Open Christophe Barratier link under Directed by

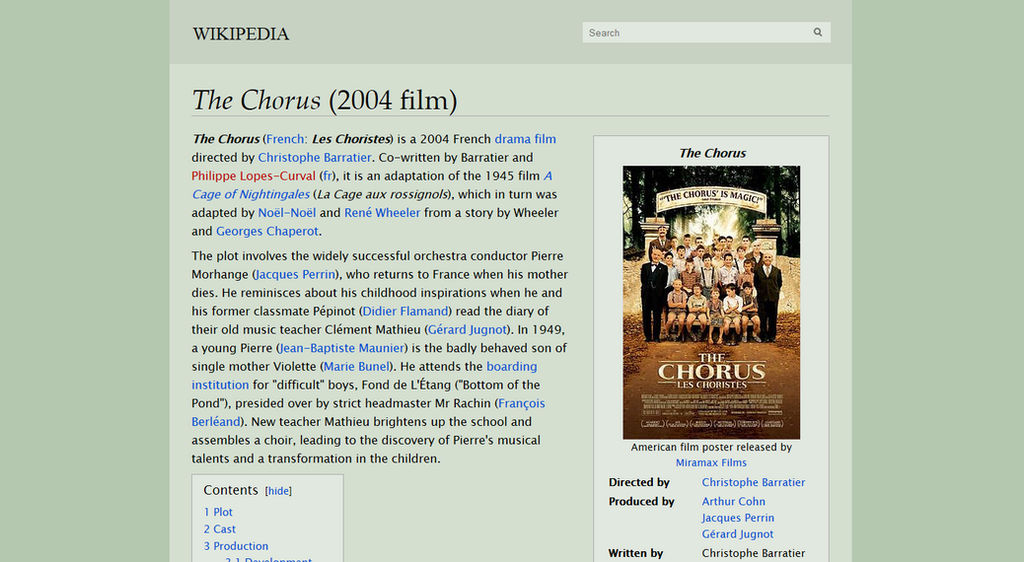[753, 482]
